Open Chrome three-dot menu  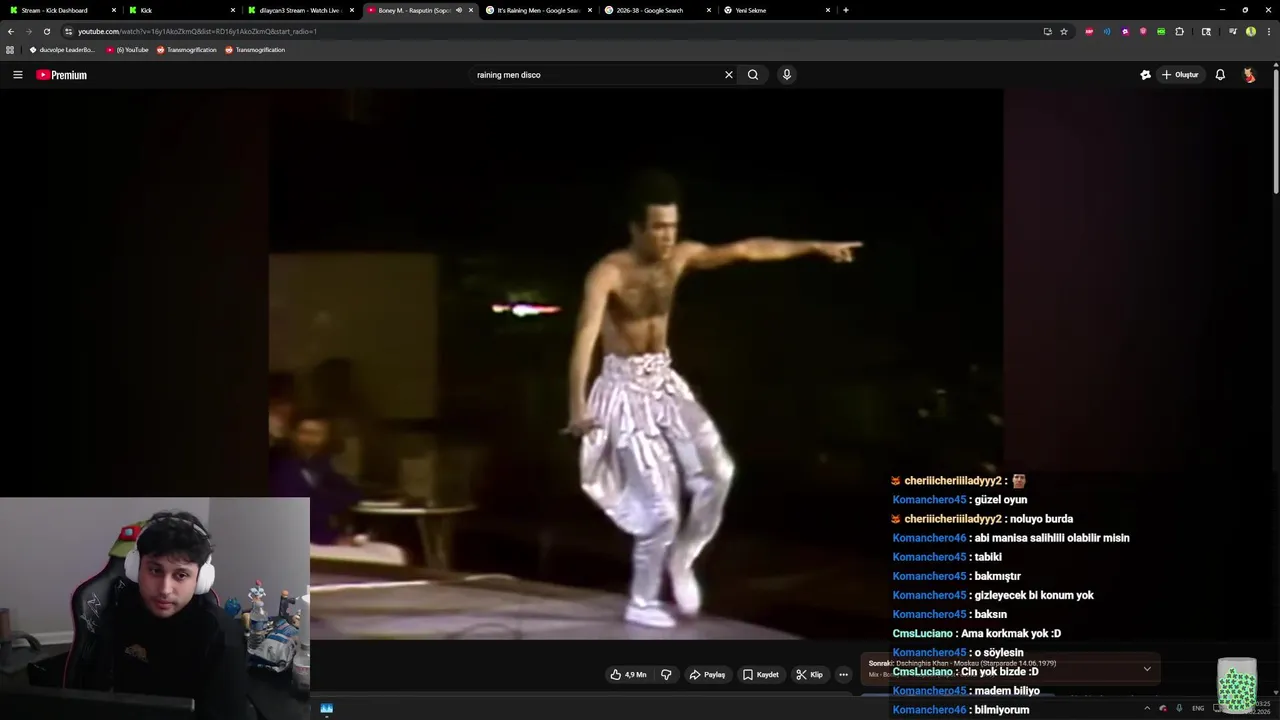pos(1267,31)
